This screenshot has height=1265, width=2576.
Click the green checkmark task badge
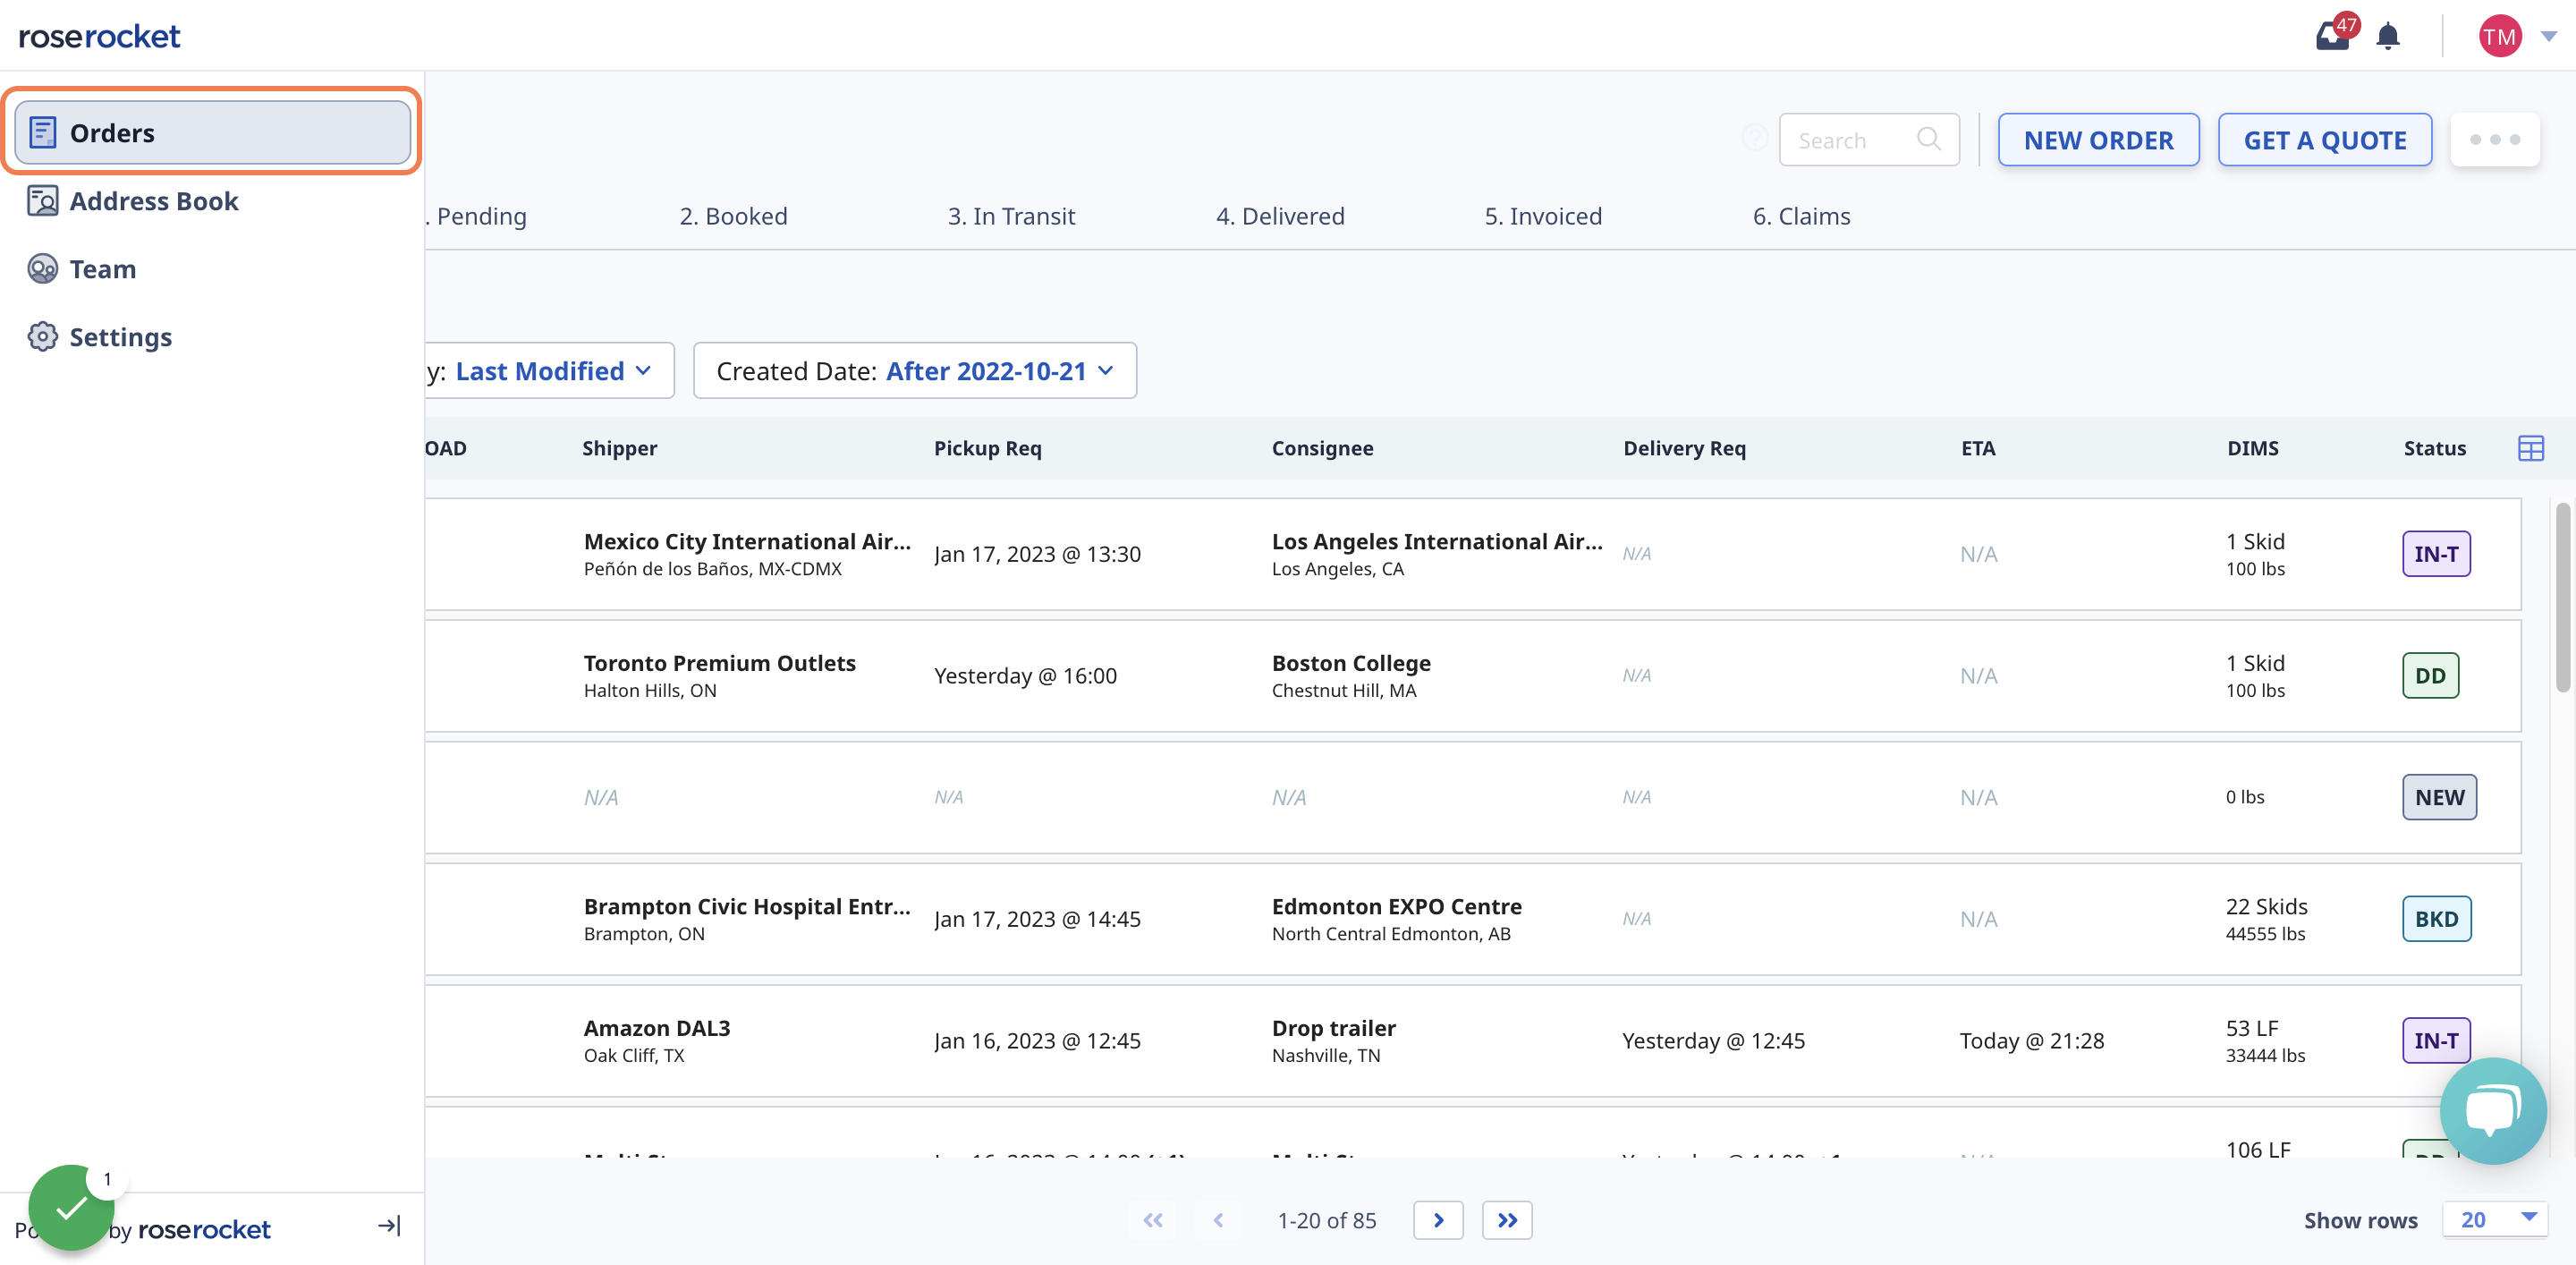(x=71, y=1208)
